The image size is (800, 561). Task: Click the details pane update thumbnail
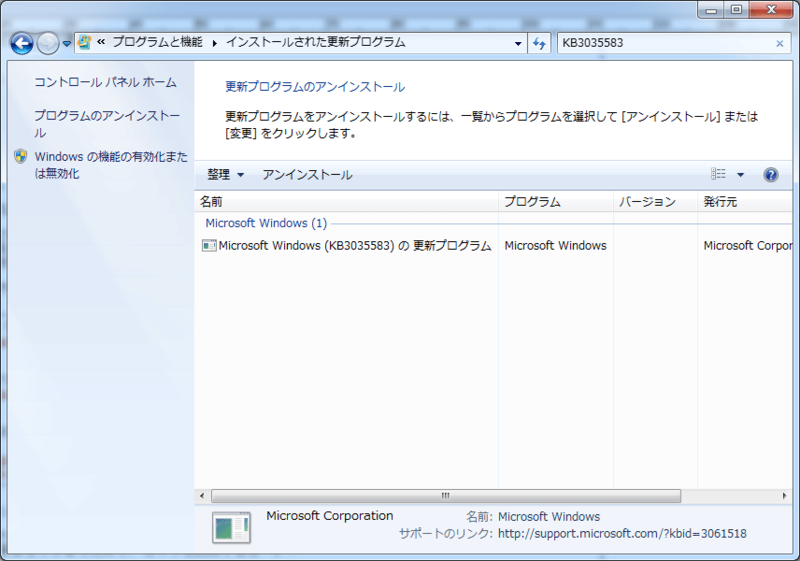[231, 527]
